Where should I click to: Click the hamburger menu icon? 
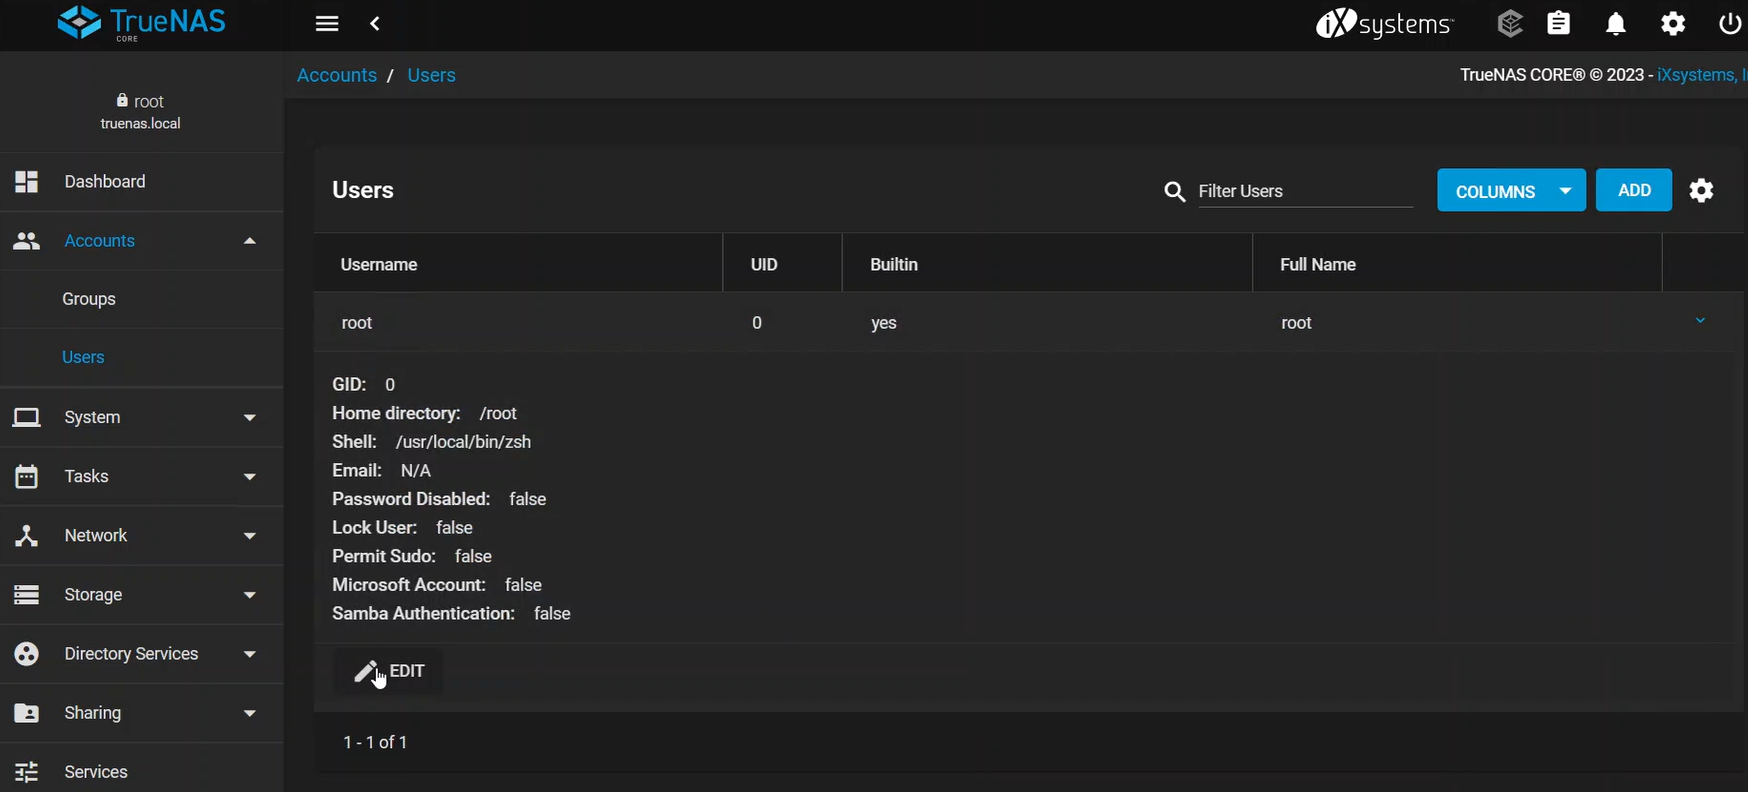coord(327,24)
